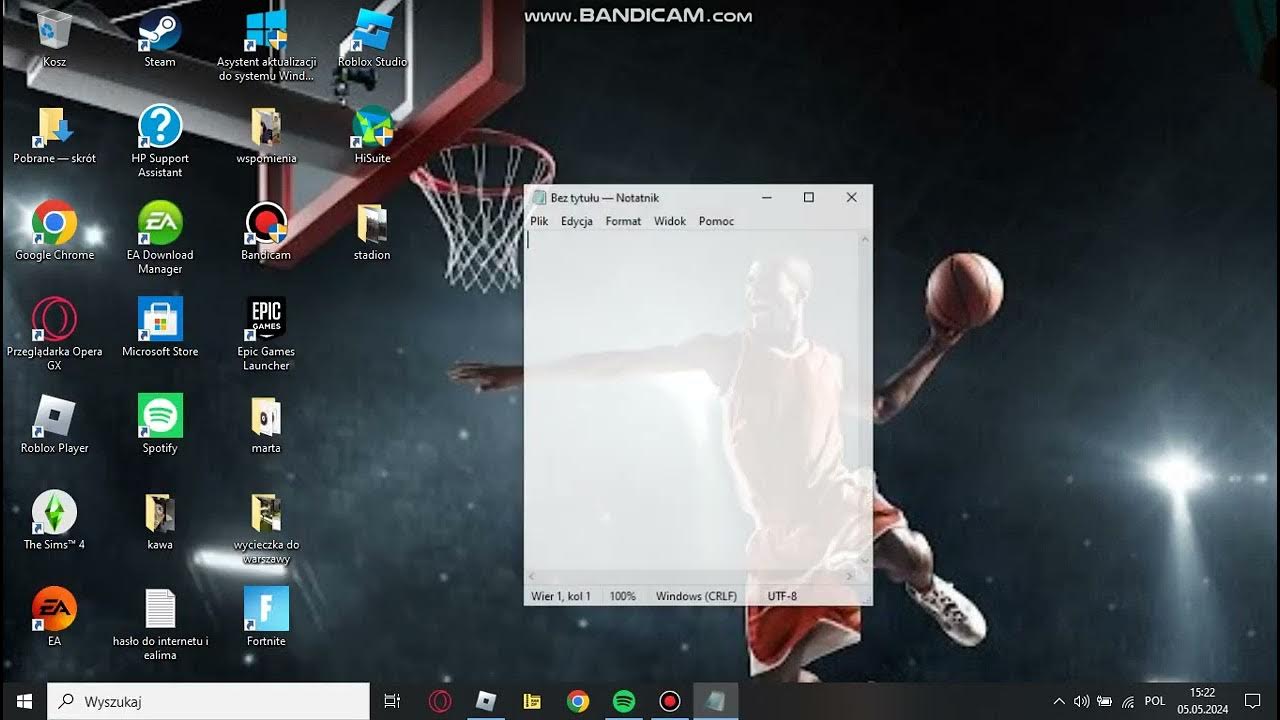
Task: Open the battery status tray icon
Action: [x=1105, y=701]
